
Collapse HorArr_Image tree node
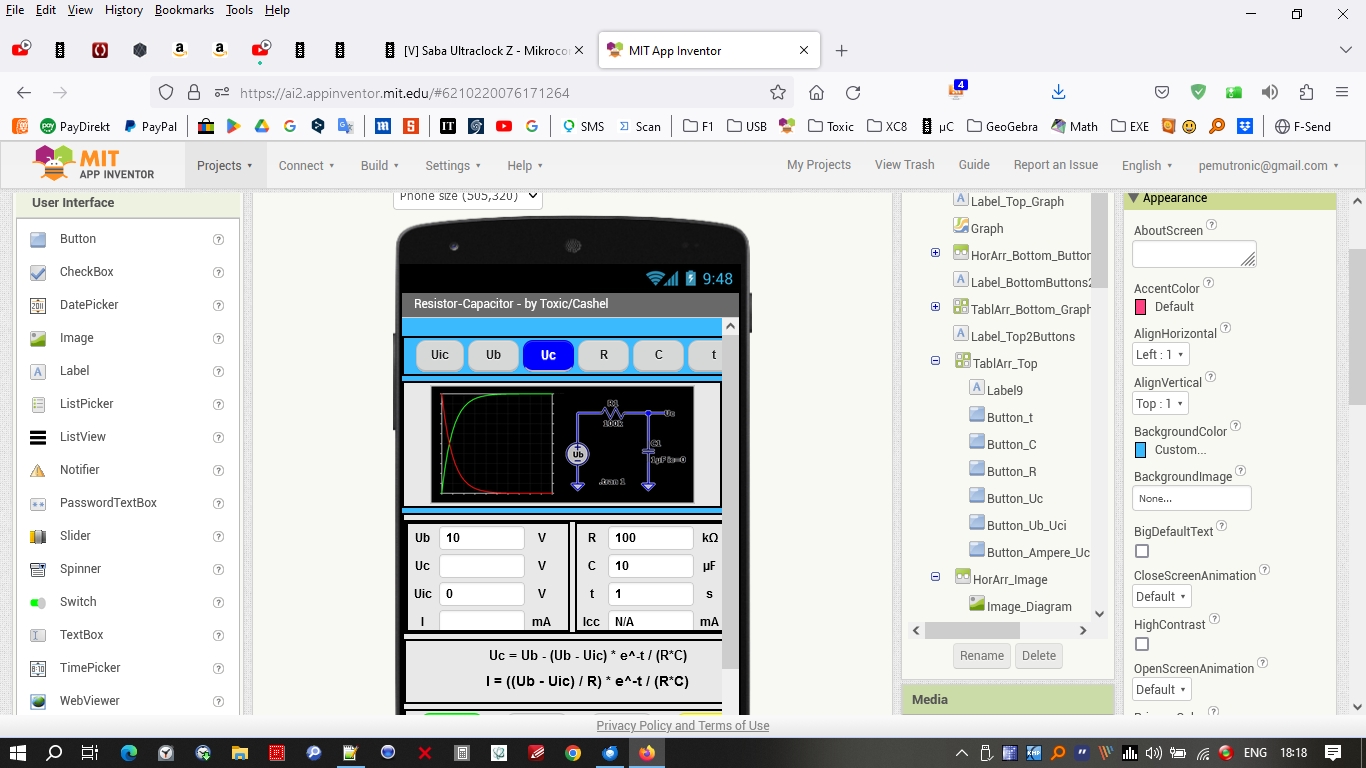point(935,577)
